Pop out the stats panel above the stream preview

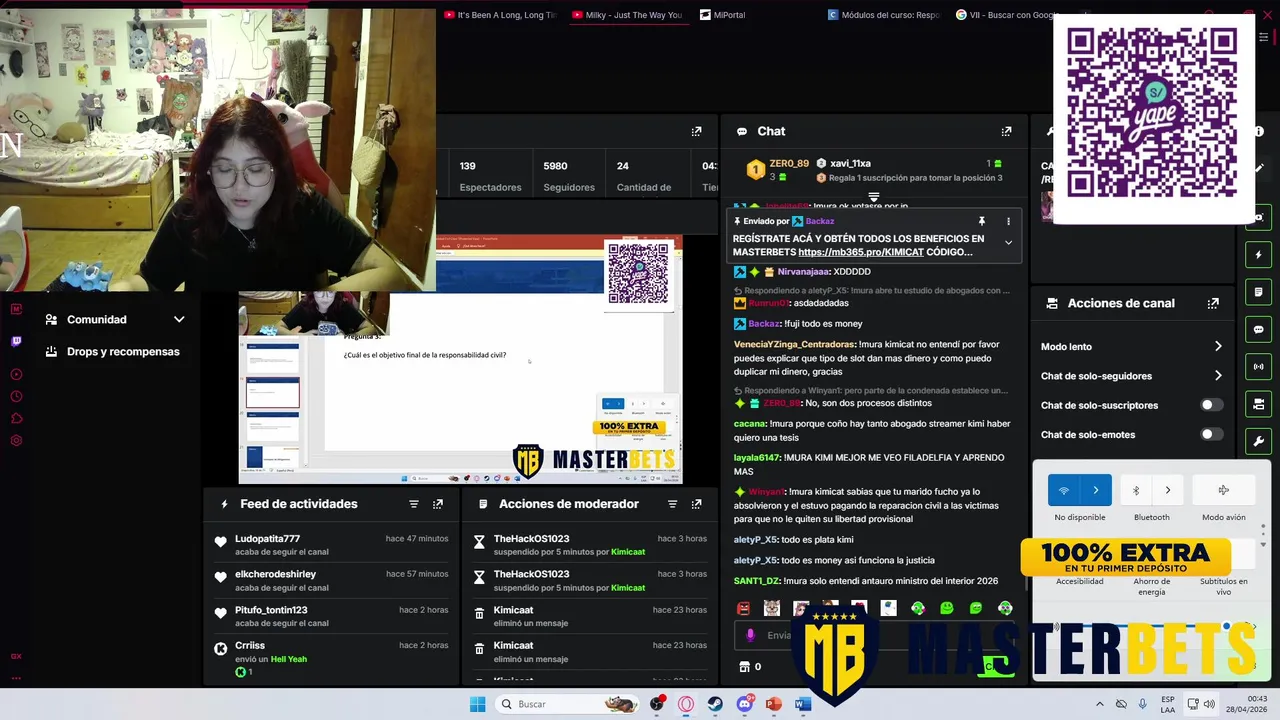[696, 131]
